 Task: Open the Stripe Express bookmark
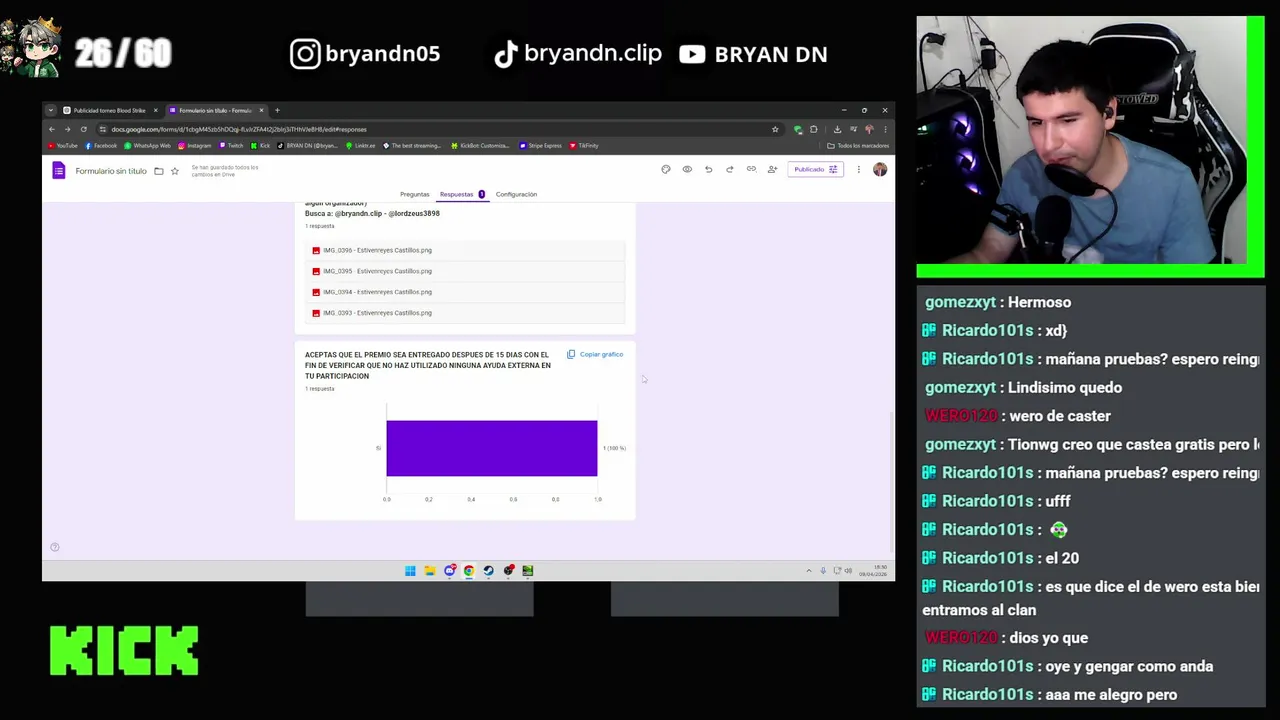point(541,146)
